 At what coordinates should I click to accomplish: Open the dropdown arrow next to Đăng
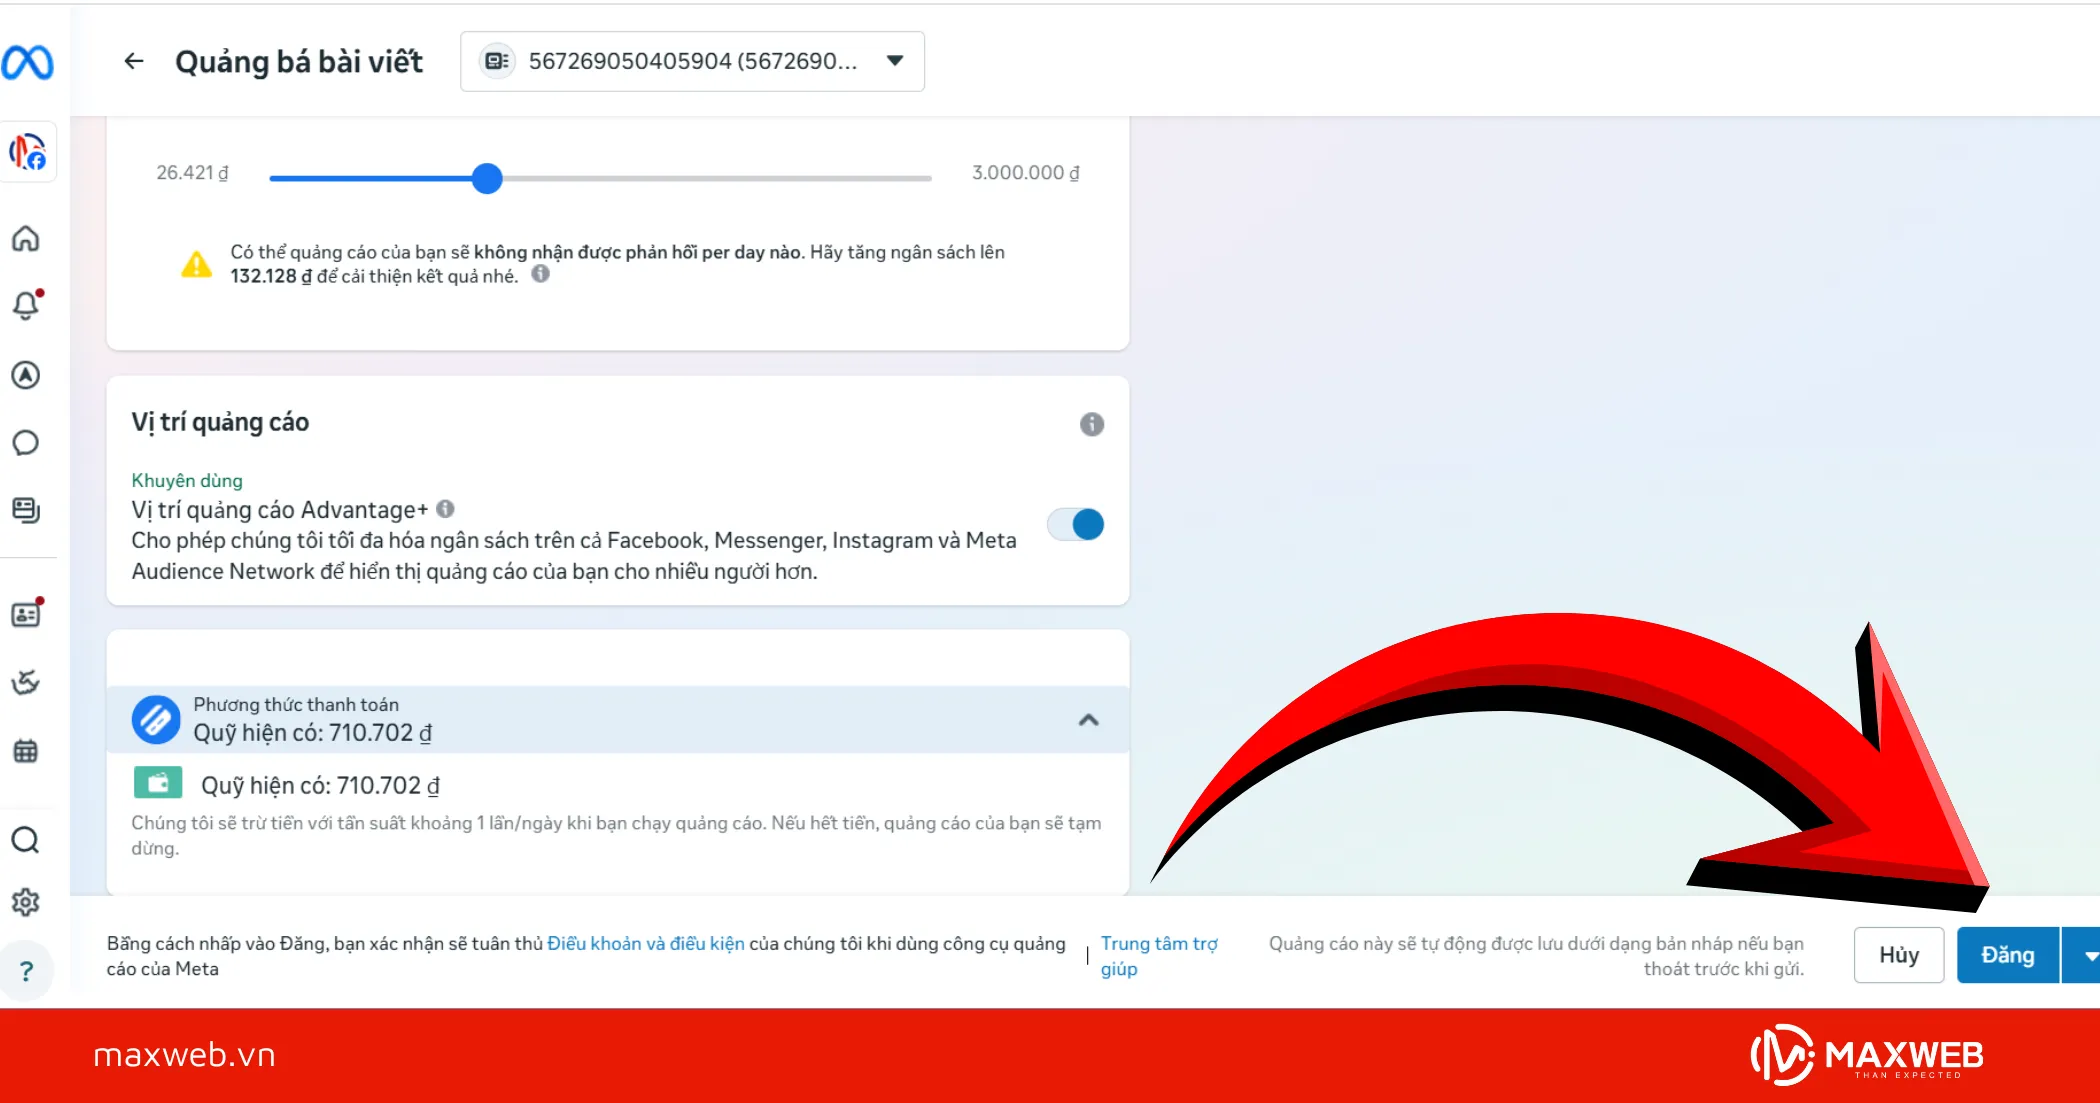point(2088,955)
